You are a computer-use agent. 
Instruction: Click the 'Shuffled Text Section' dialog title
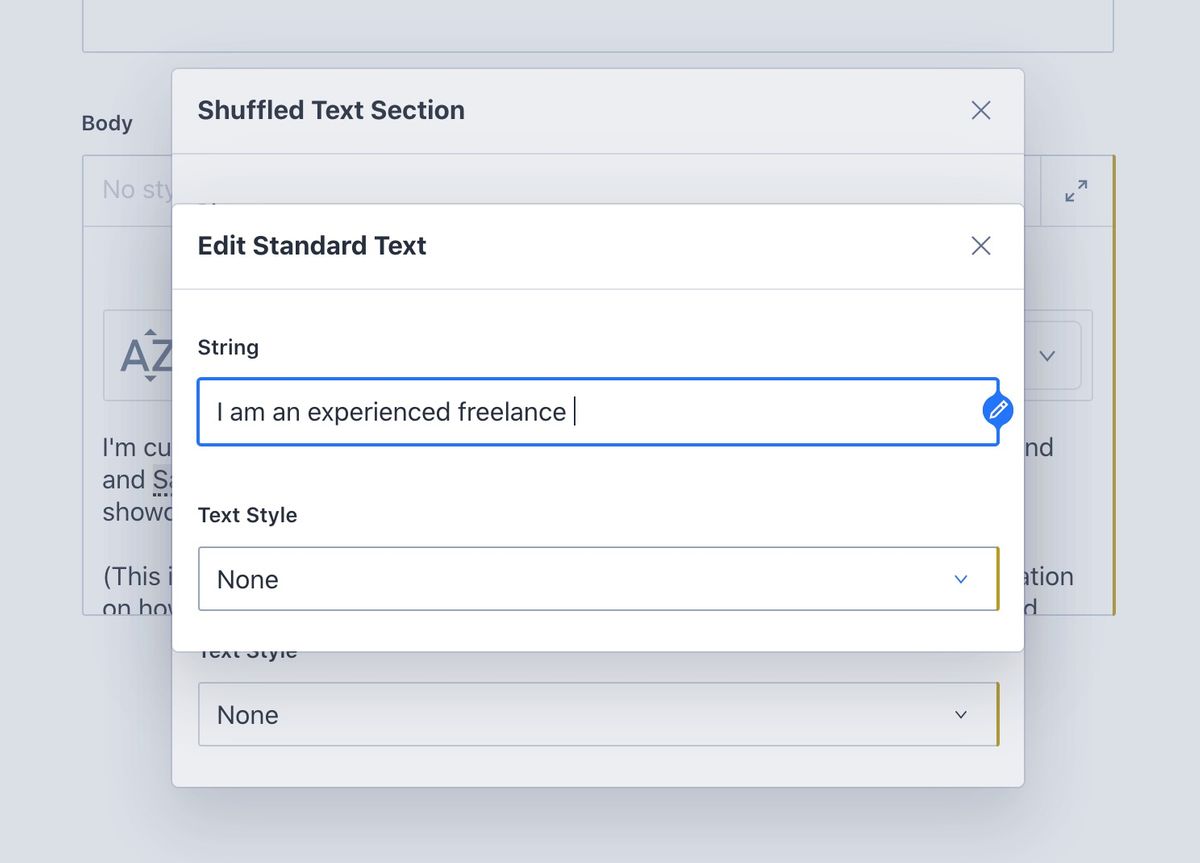331,110
